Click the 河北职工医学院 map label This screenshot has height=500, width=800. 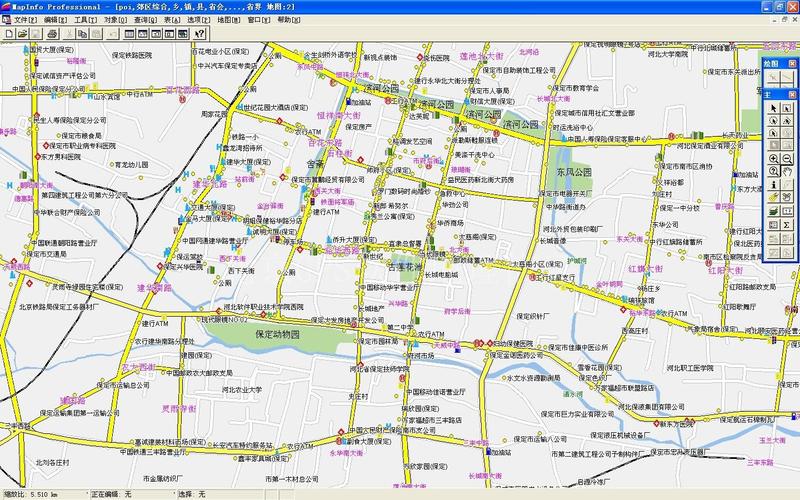[x=690, y=368]
